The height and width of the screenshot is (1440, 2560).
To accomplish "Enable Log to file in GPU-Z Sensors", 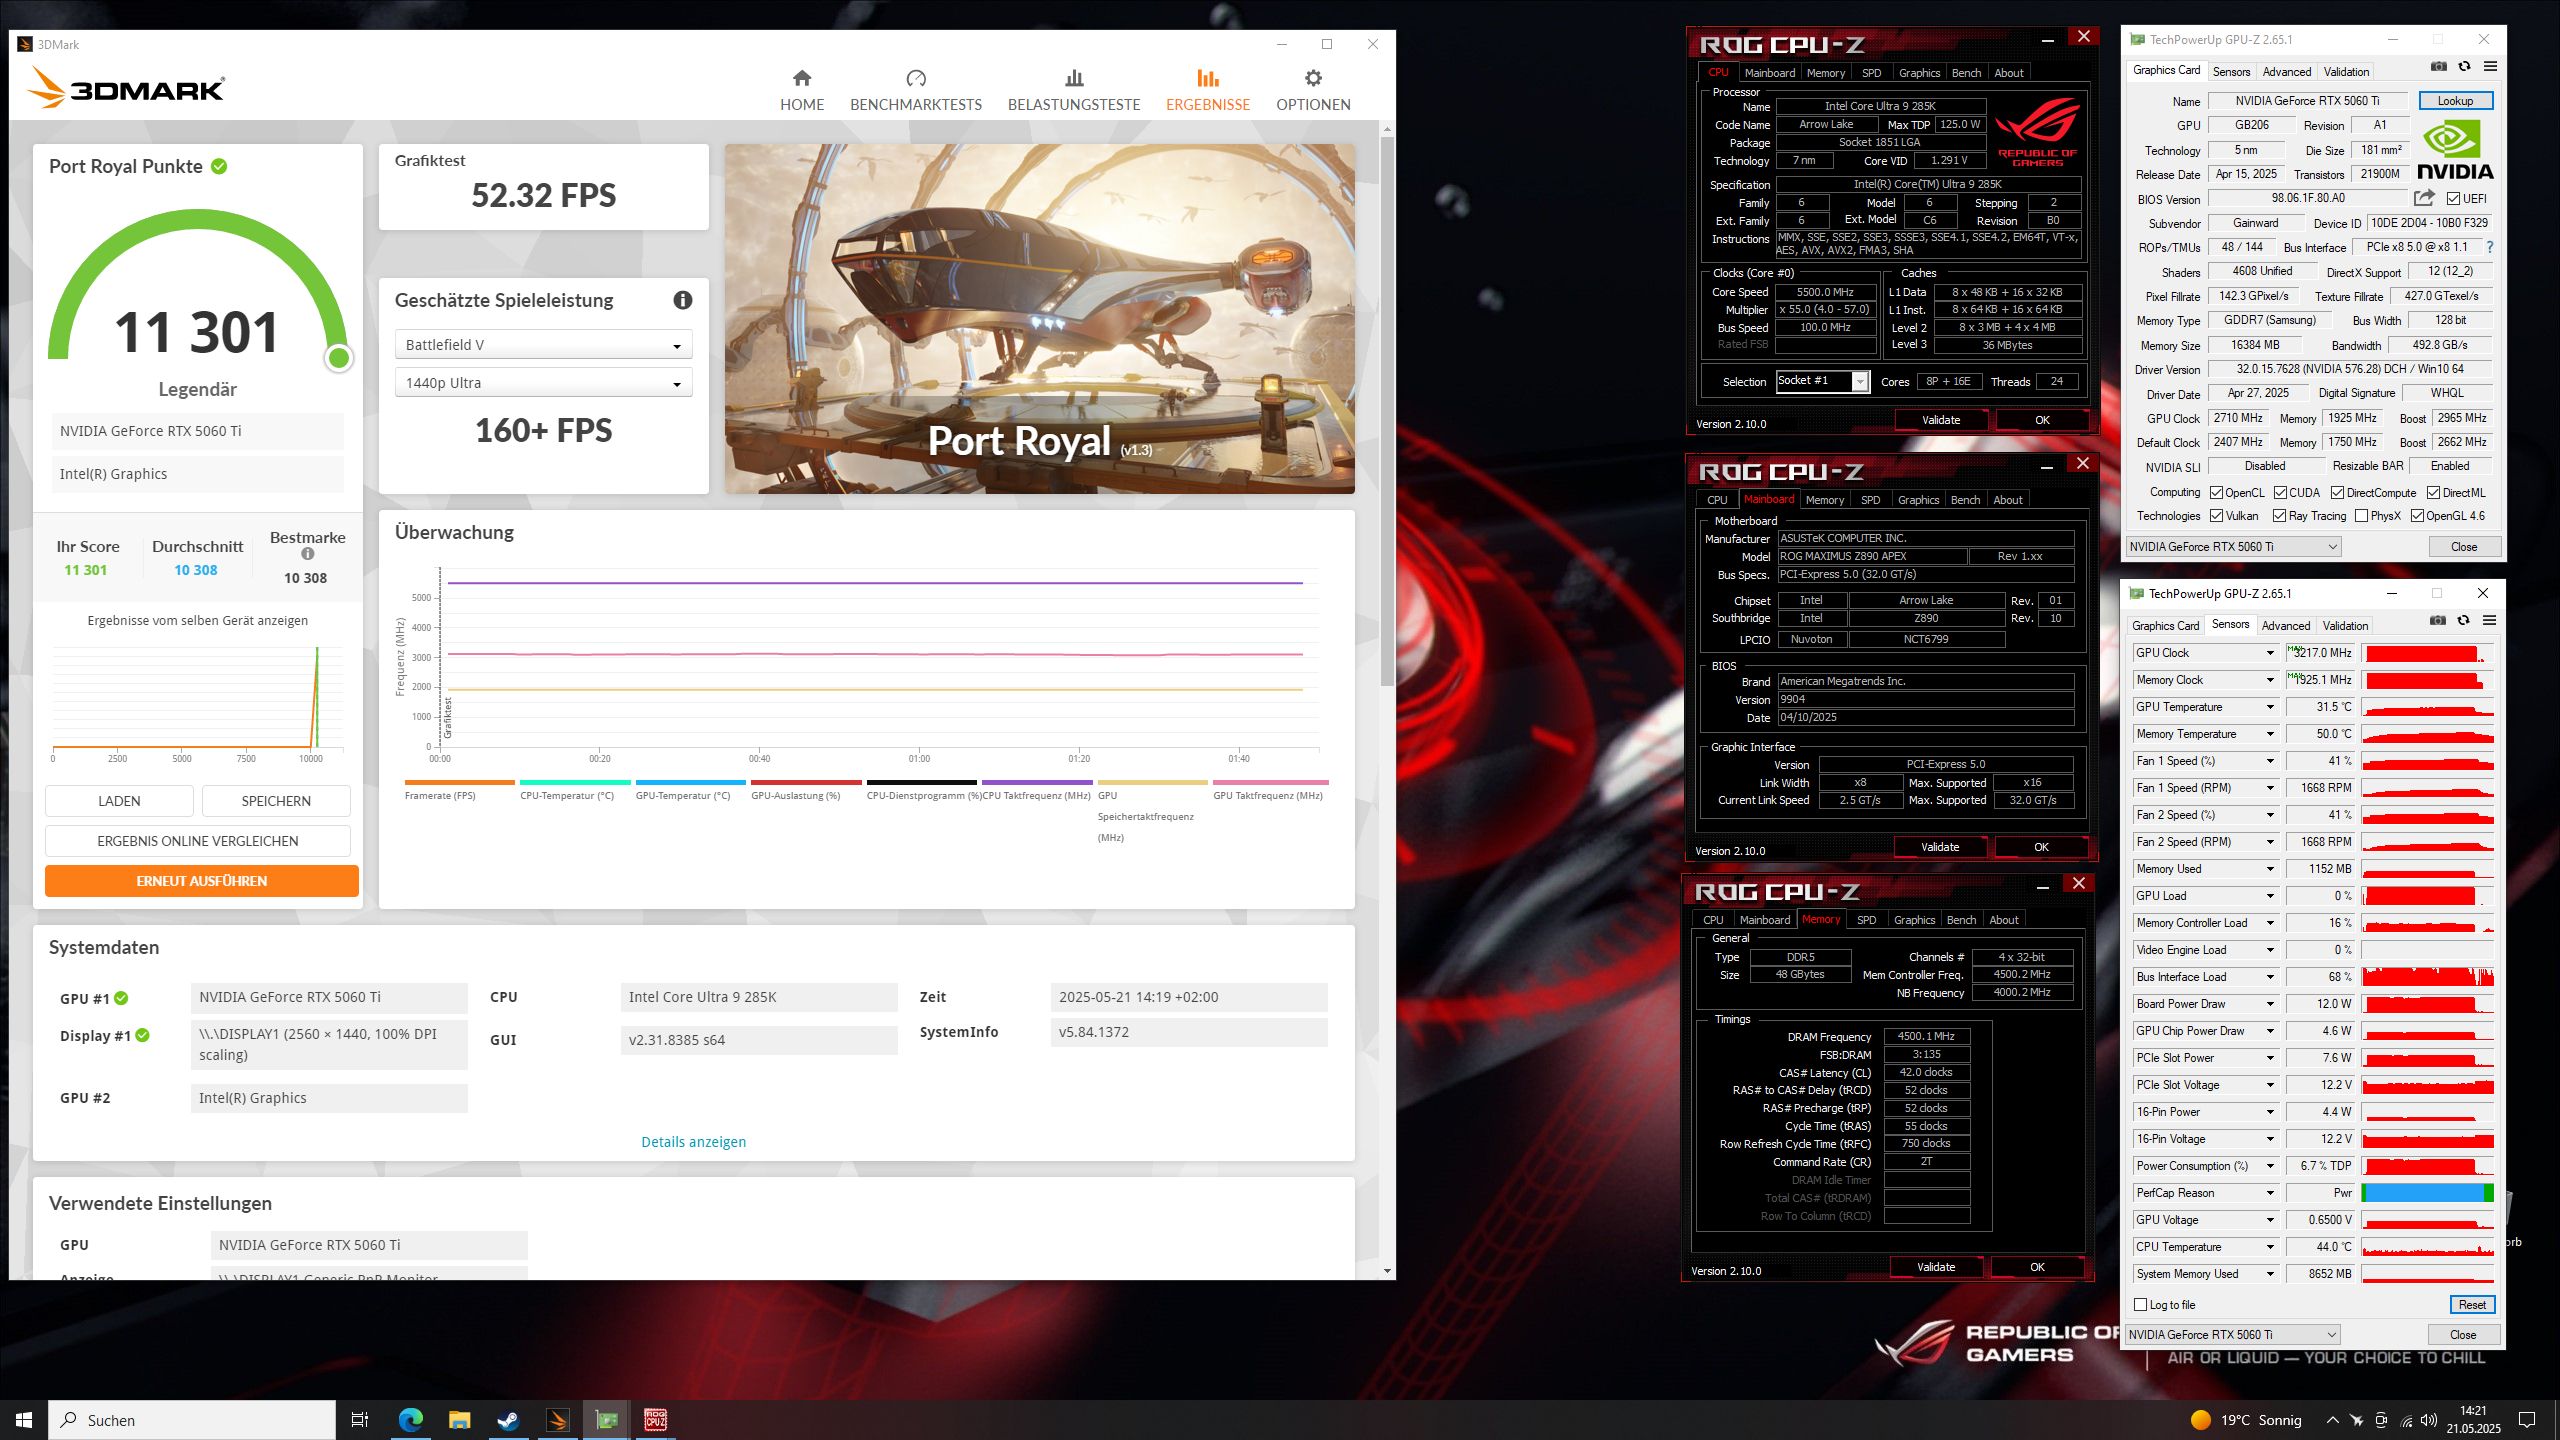I will coord(2141,1305).
